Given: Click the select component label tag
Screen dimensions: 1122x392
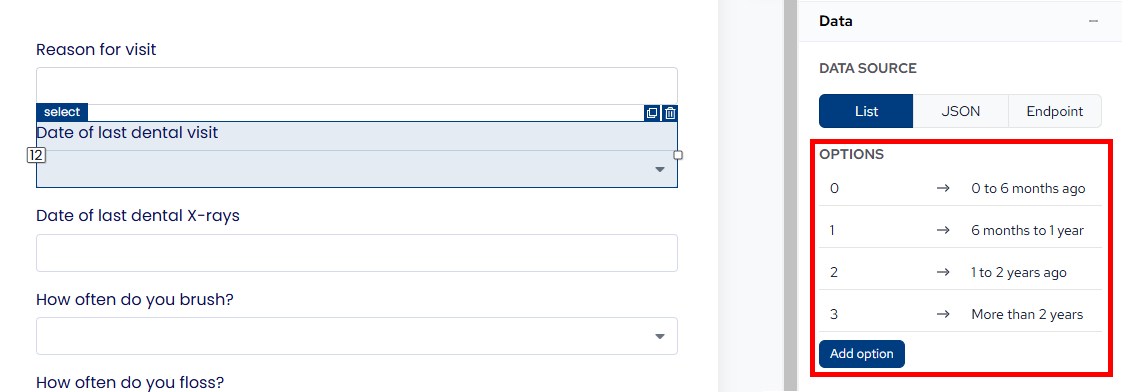Looking at the screenshot, I should pyautogui.click(x=62, y=112).
